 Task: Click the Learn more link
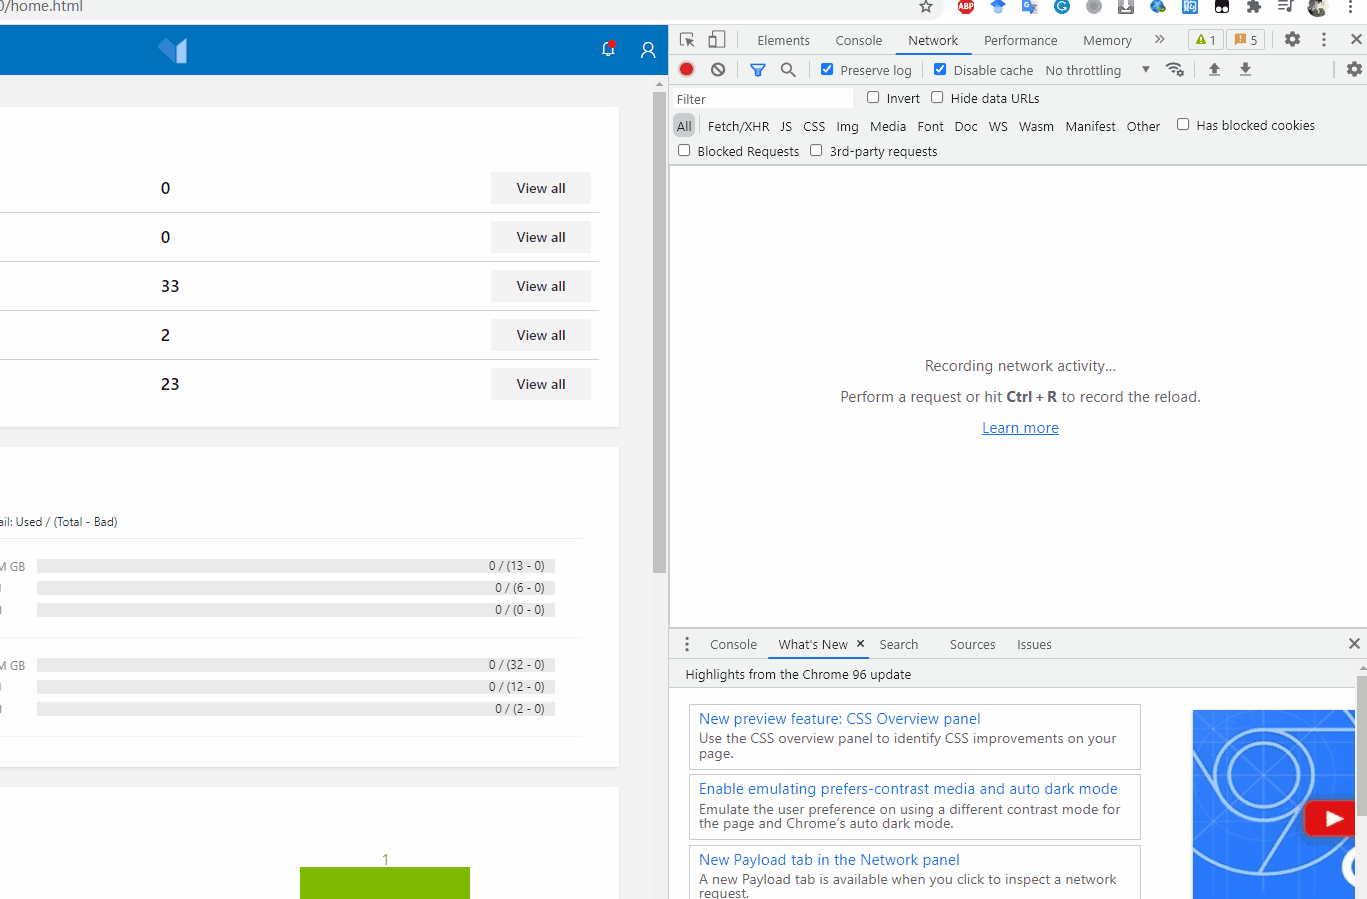tap(1020, 427)
